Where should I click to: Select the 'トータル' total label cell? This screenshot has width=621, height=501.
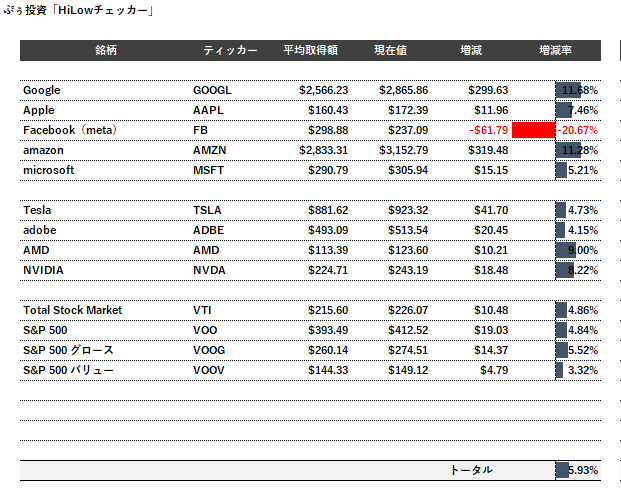[x=471, y=470]
